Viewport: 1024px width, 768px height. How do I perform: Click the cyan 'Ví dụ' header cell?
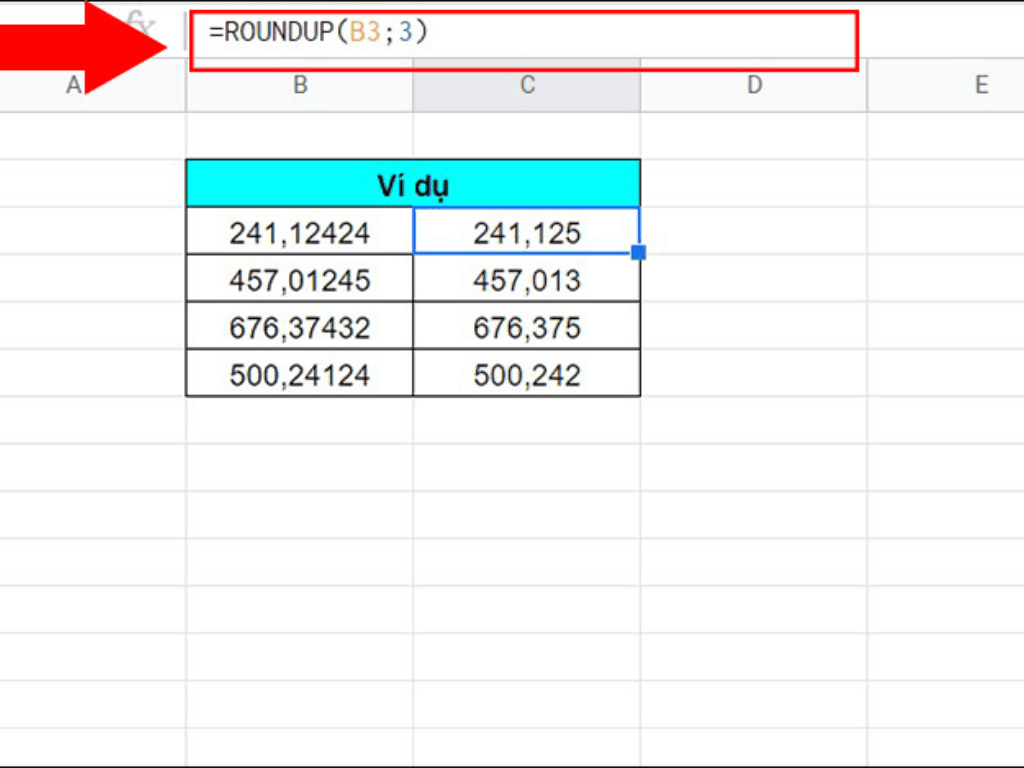pyautogui.click(x=413, y=184)
